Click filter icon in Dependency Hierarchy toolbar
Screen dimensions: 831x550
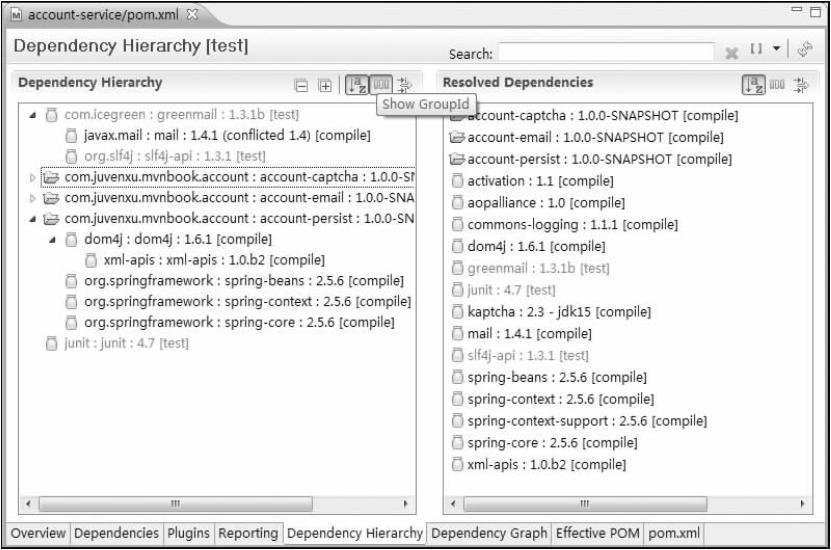click(405, 85)
